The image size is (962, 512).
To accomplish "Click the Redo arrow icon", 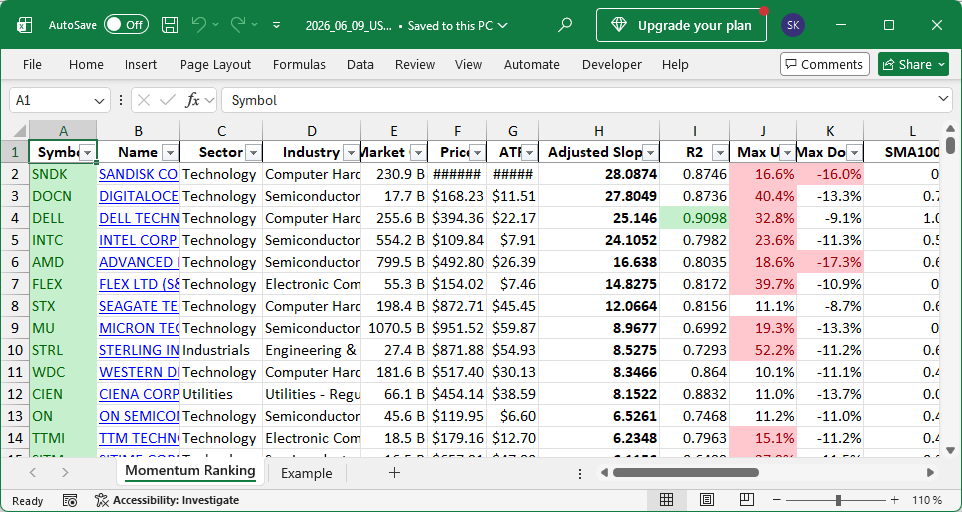I will tap(238, 25).
